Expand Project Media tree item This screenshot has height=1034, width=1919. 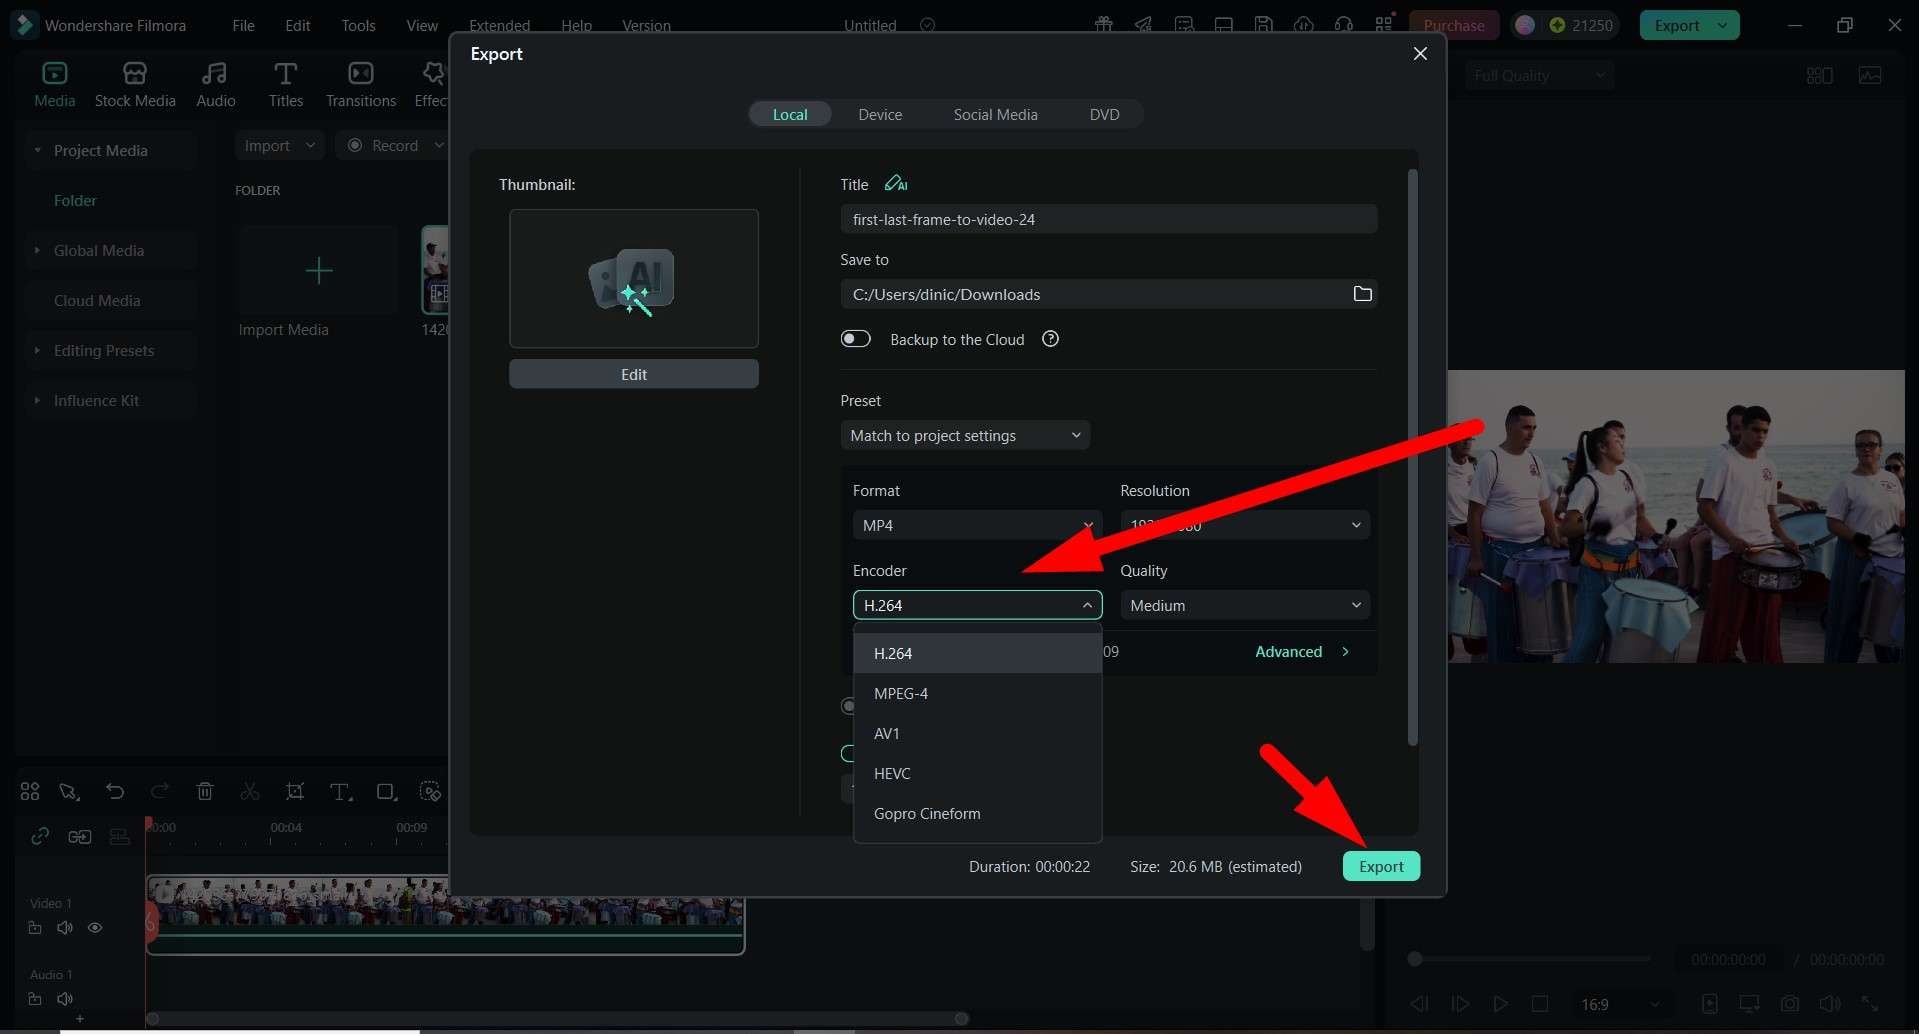(37, 150)
